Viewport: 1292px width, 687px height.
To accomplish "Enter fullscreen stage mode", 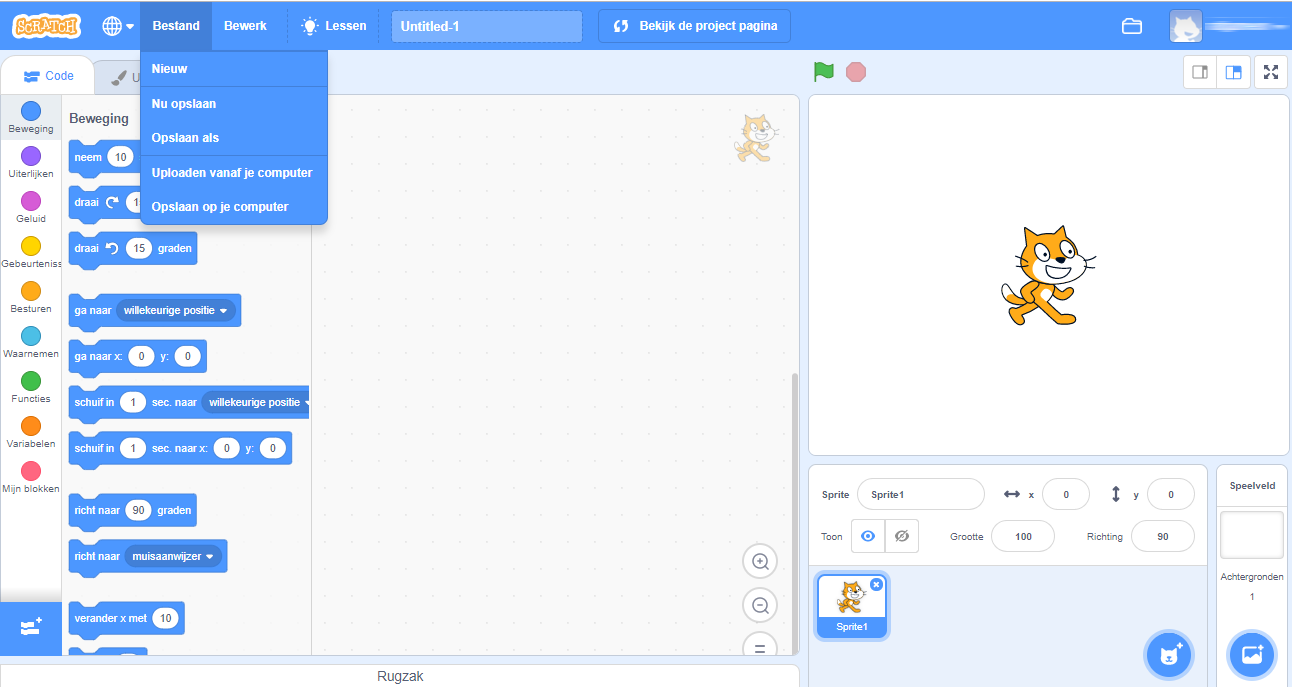I will [1270, 72].
